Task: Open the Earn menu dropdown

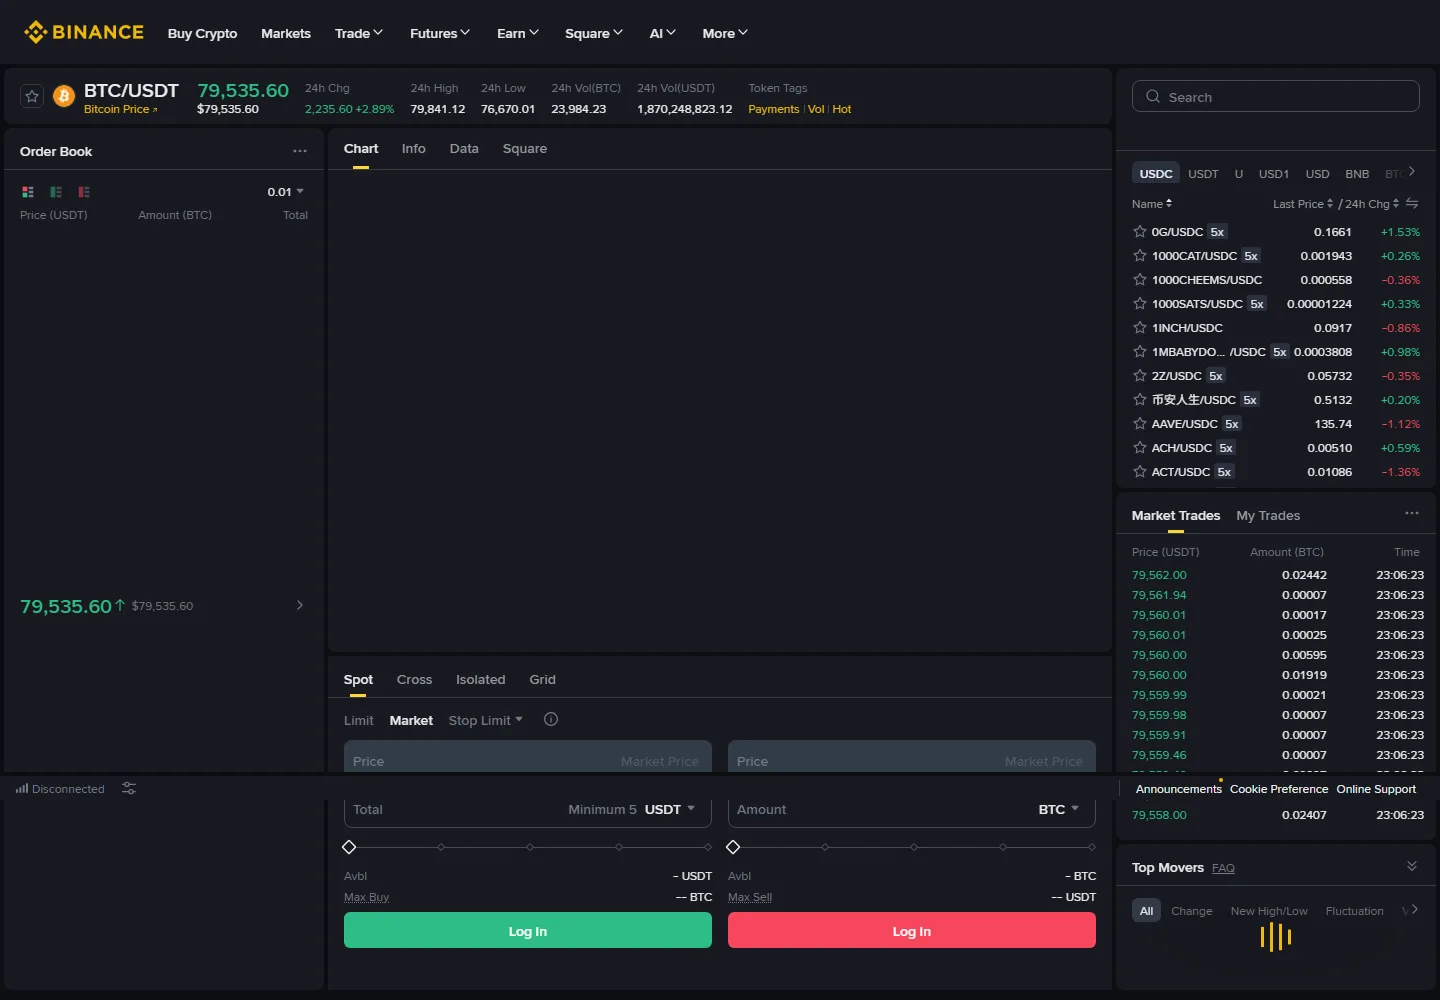Action: 518,33
